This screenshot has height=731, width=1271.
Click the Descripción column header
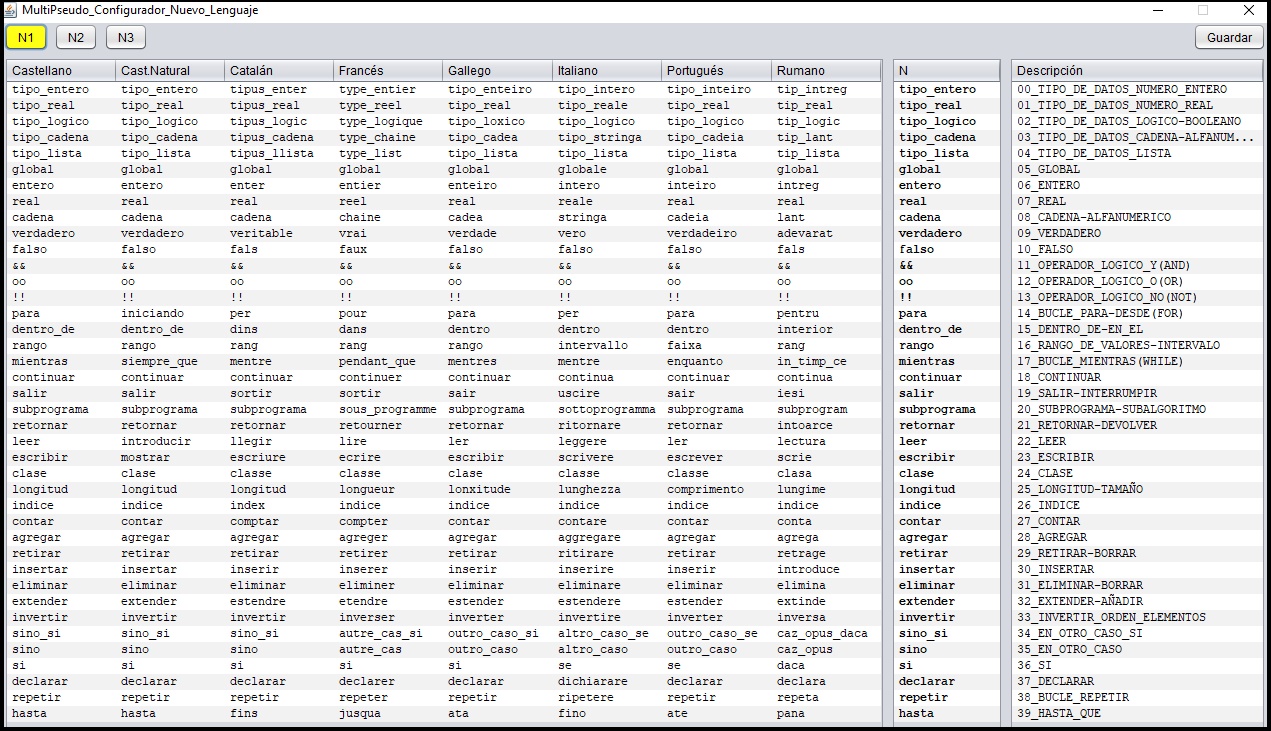point(1137,71)
